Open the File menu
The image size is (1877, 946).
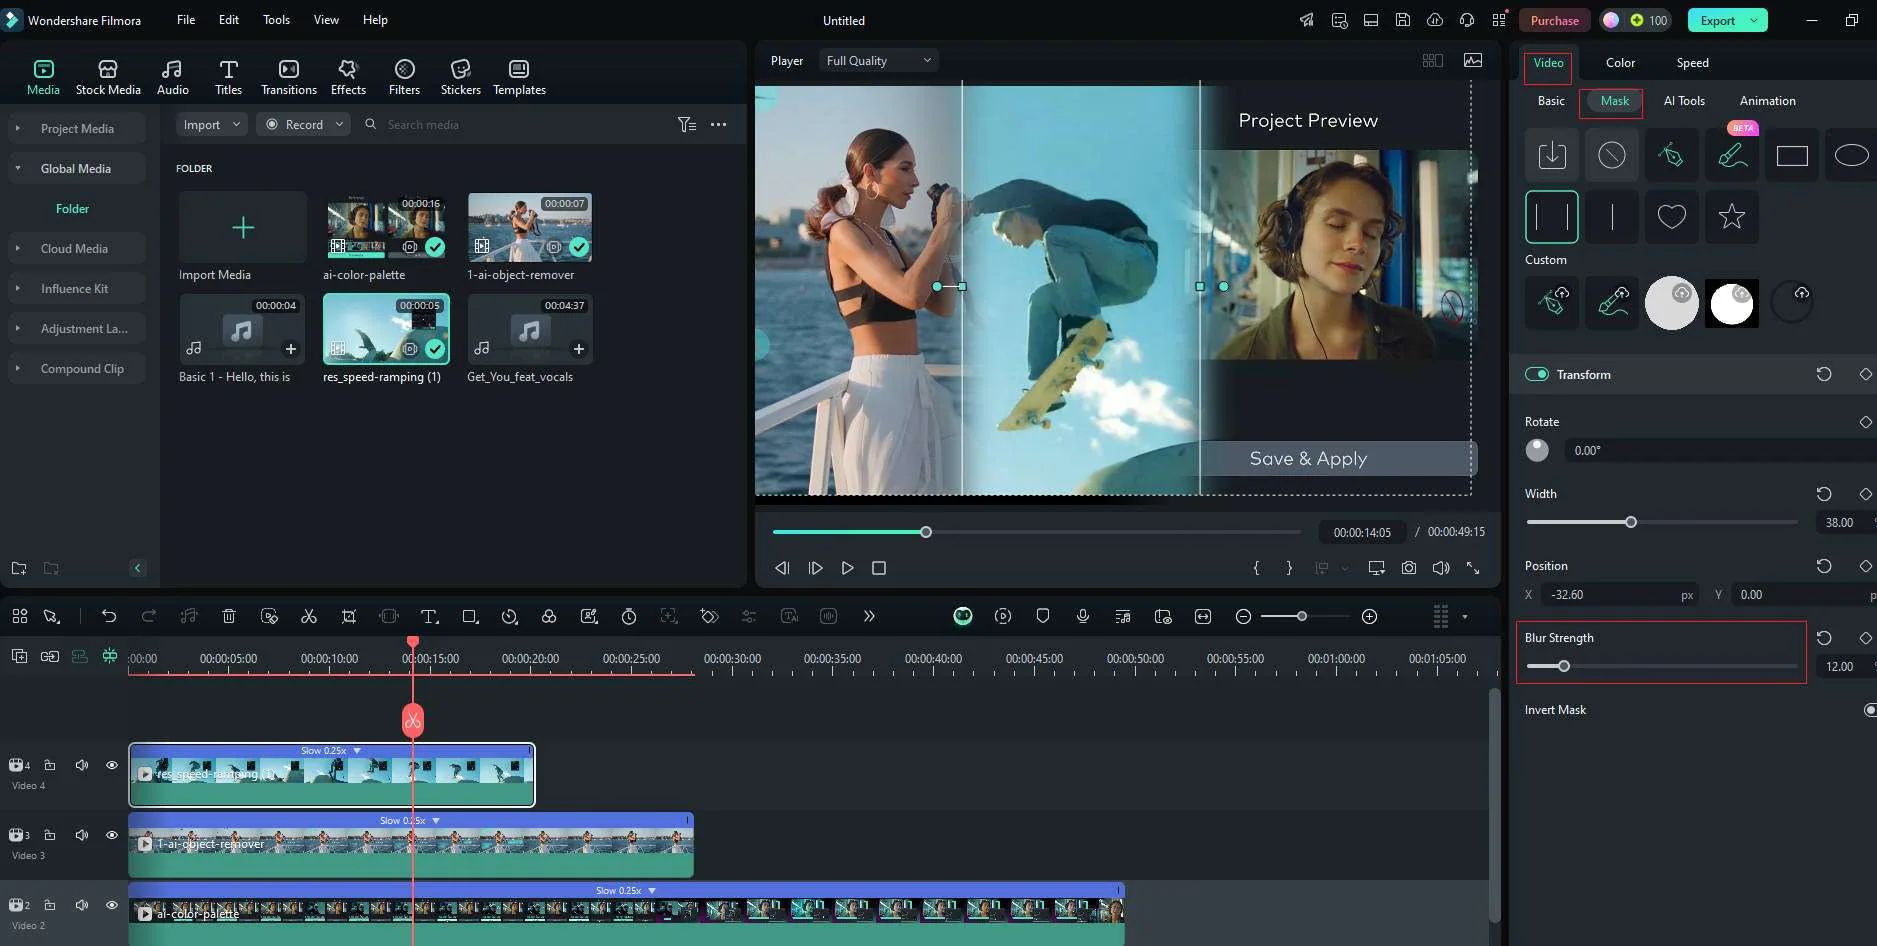click(186, 20)
